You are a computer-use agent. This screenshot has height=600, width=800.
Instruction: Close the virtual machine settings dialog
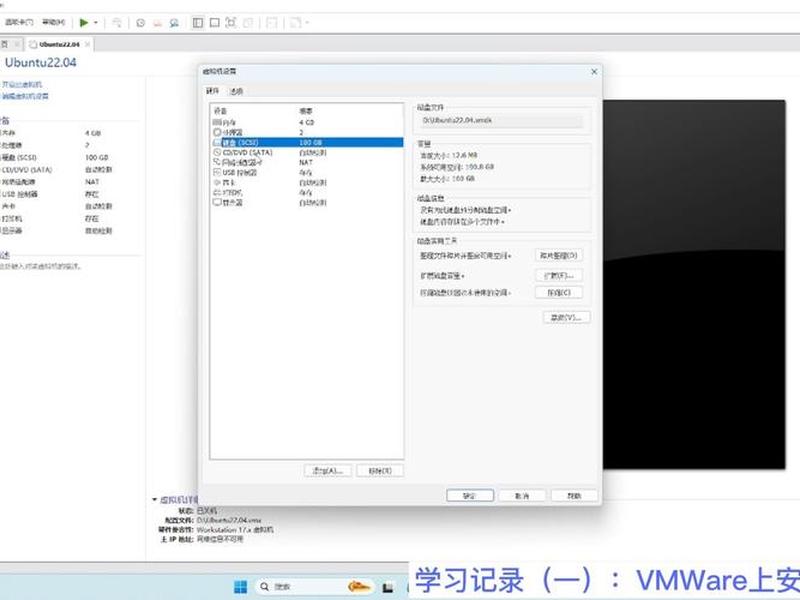coord(594,72)
